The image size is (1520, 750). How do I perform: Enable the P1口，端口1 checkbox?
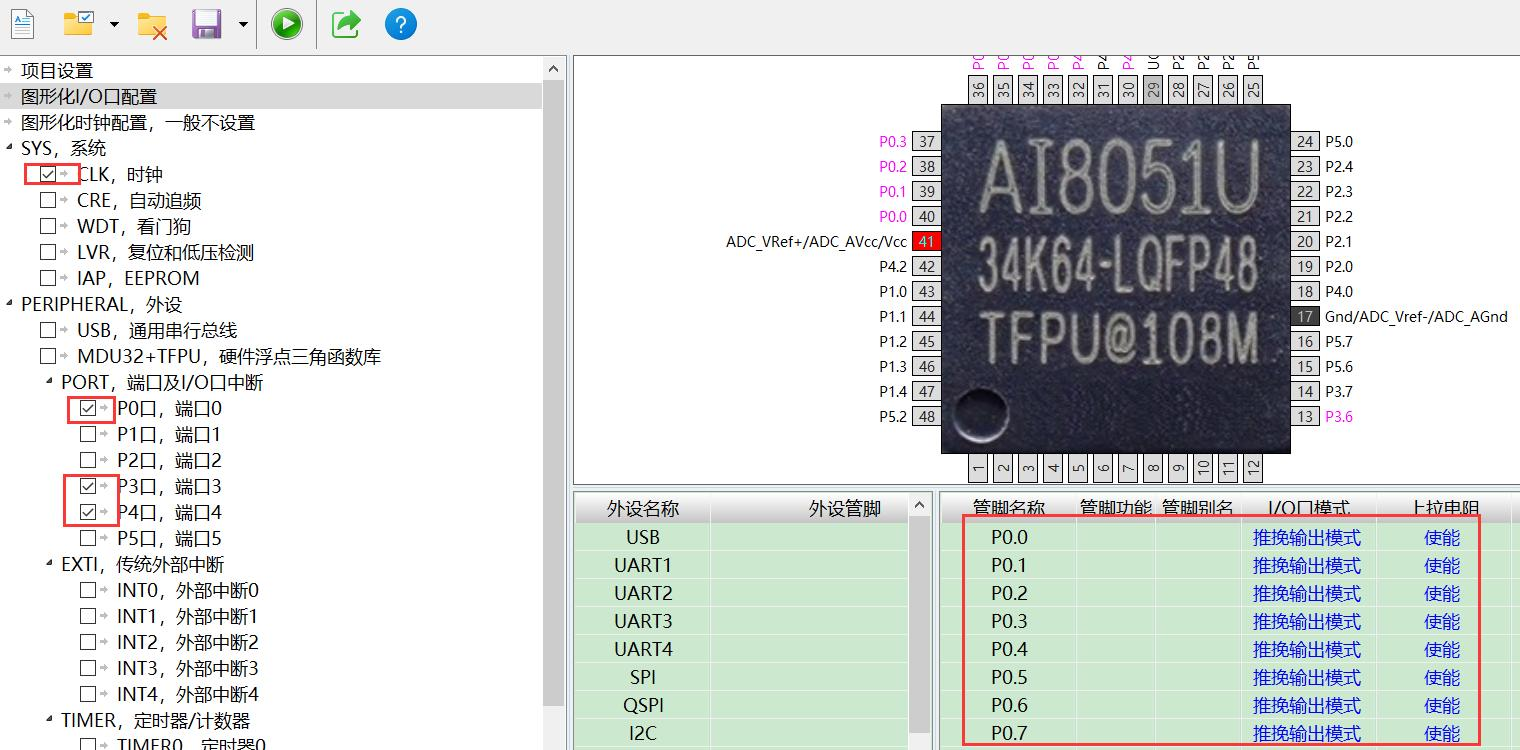click(88, 434)
